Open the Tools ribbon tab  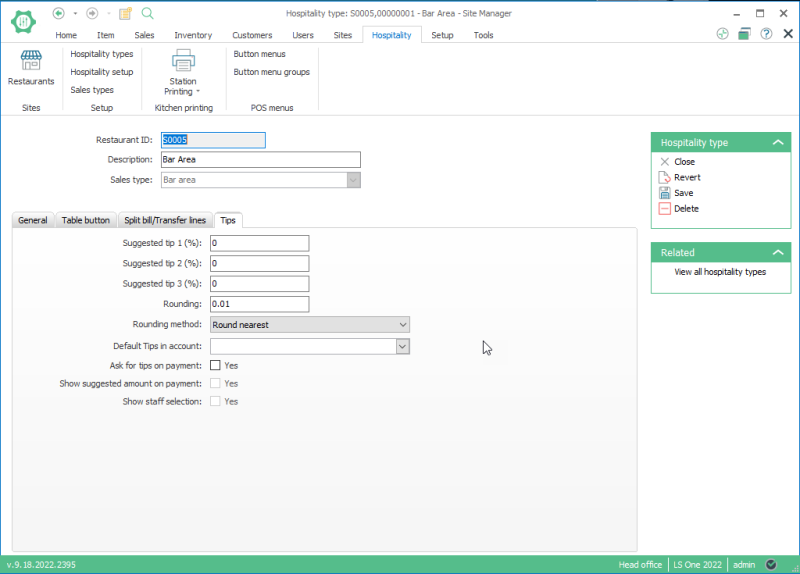[x=483, y=35]
